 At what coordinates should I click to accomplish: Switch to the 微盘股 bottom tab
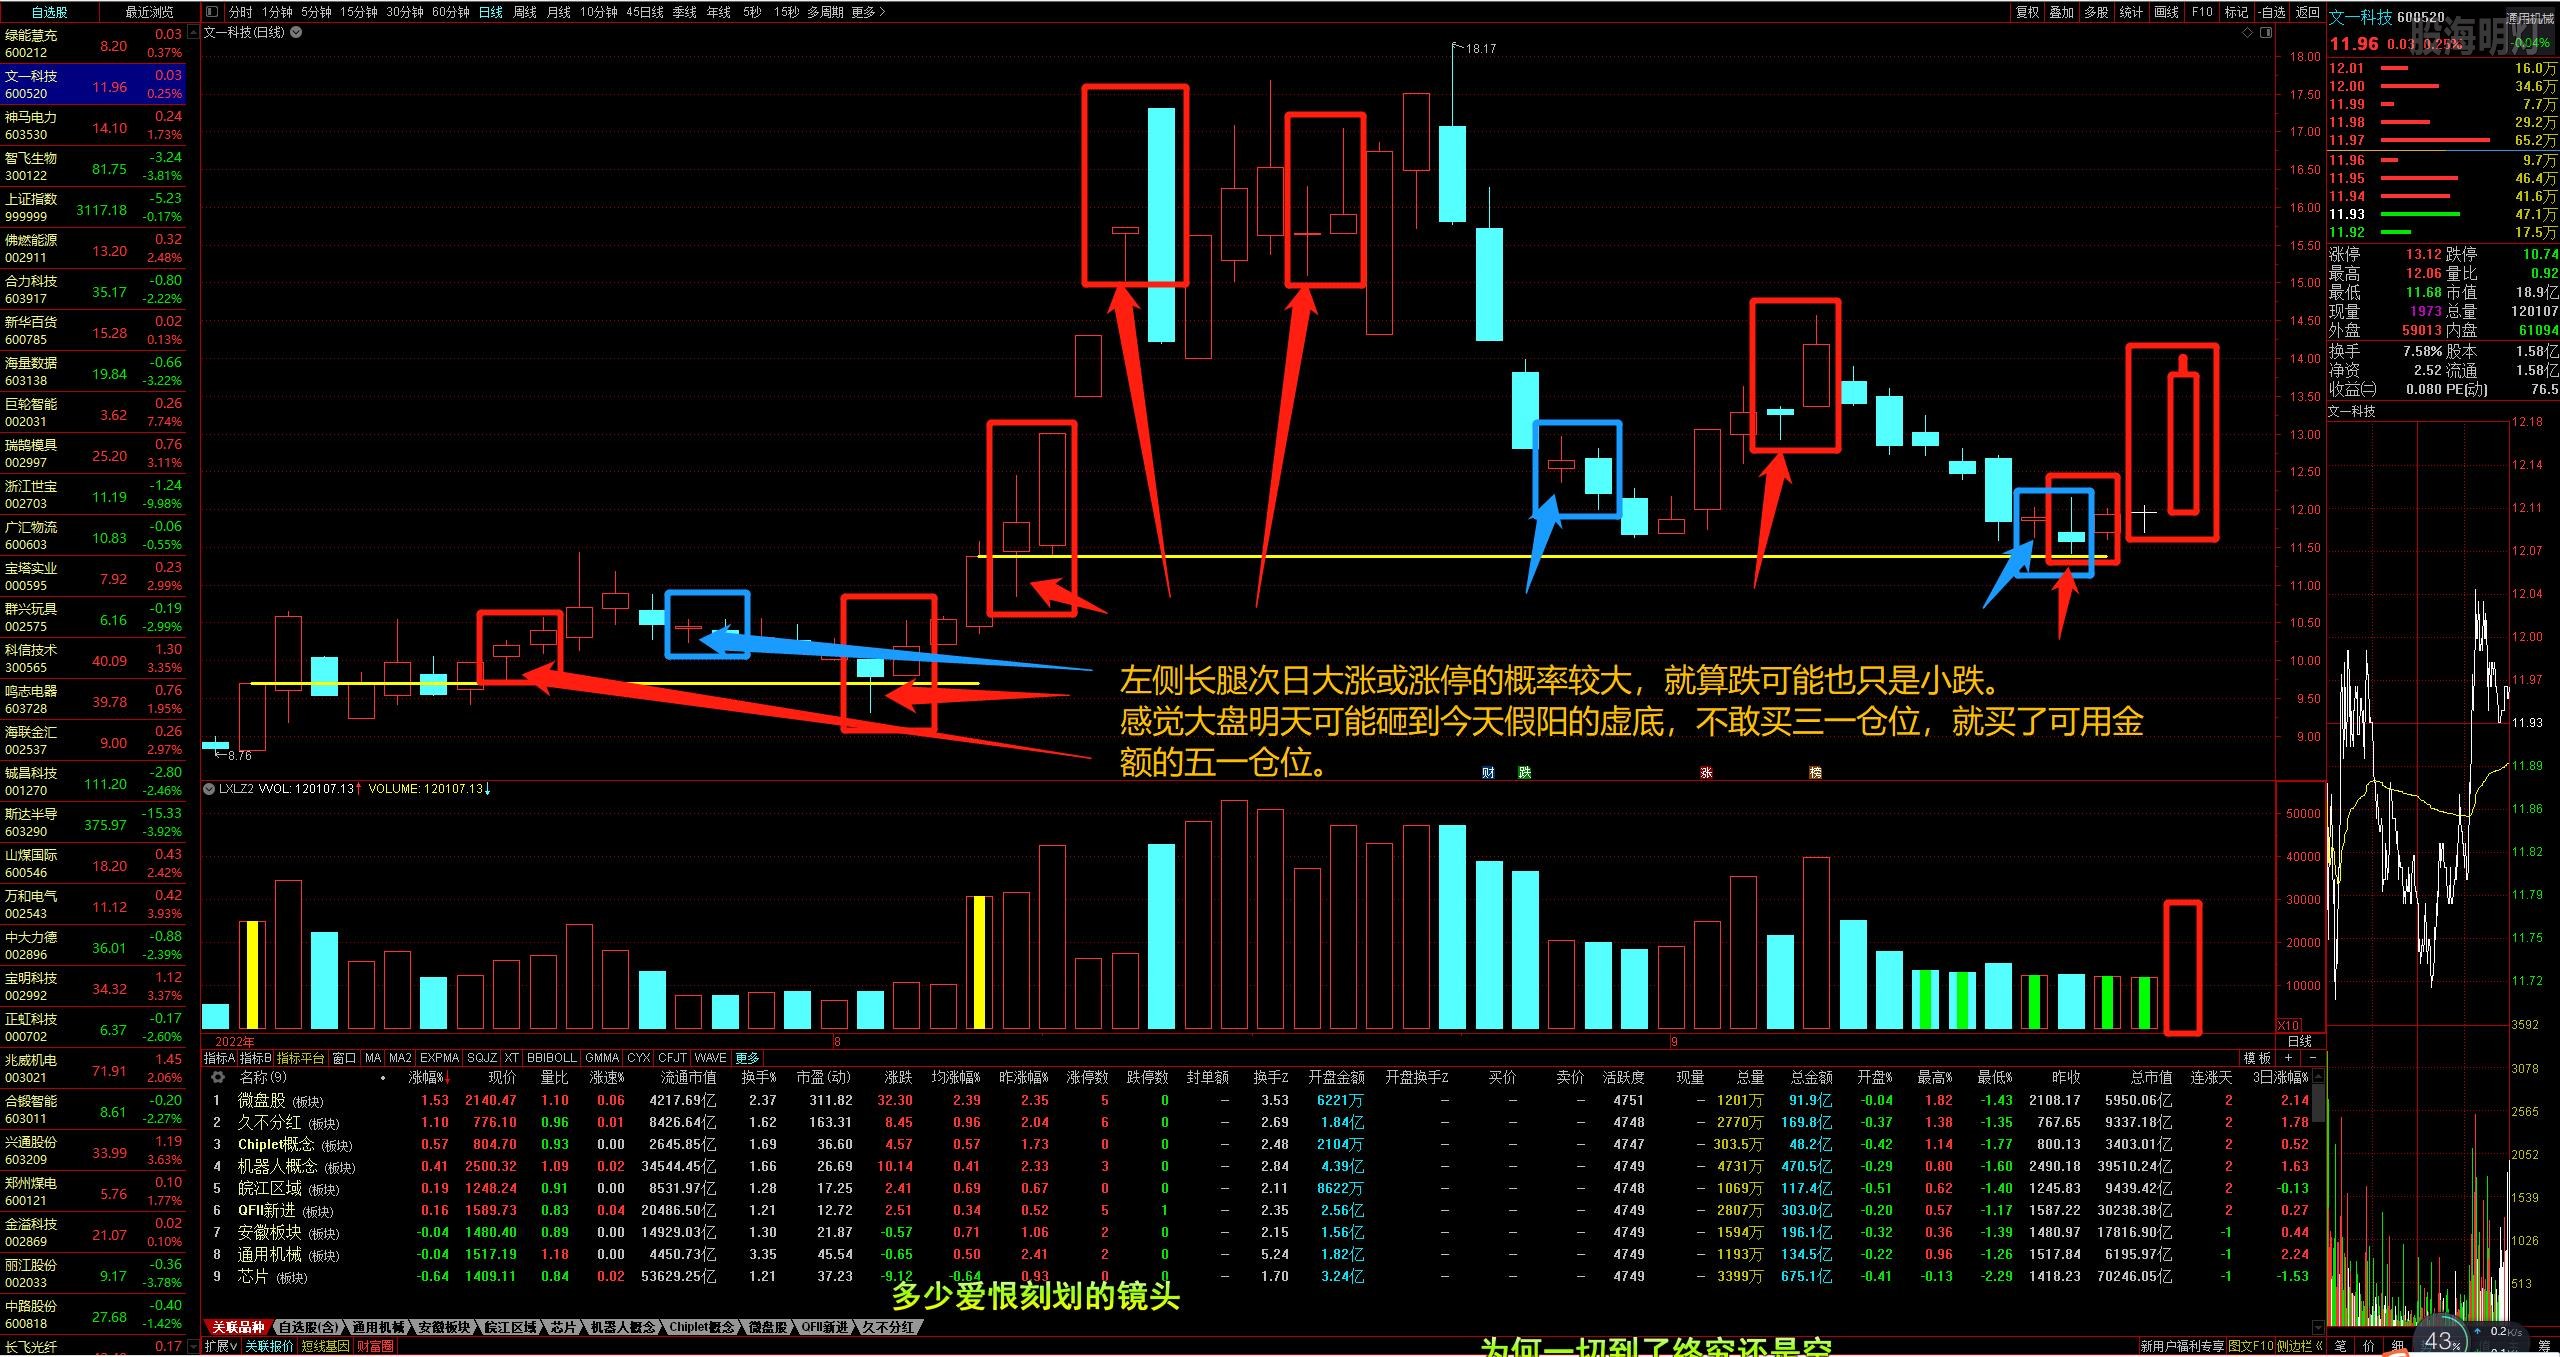(767, 1327)
